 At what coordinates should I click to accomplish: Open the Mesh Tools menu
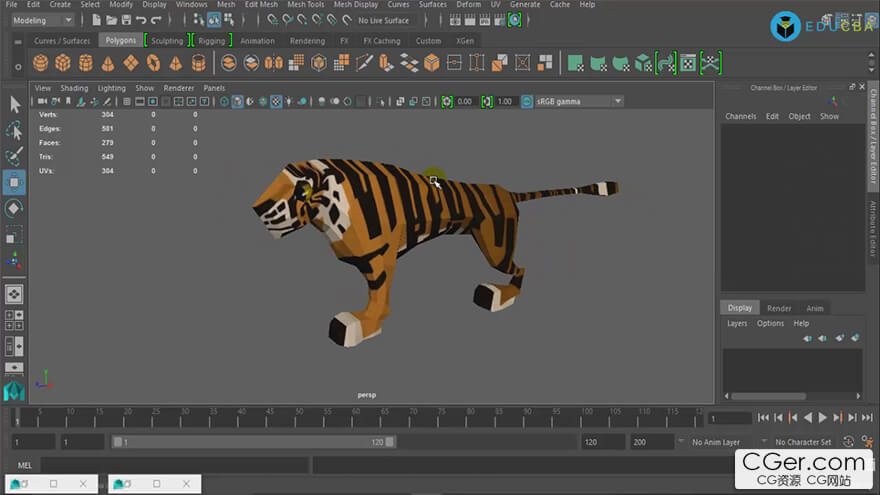(304, 5)
